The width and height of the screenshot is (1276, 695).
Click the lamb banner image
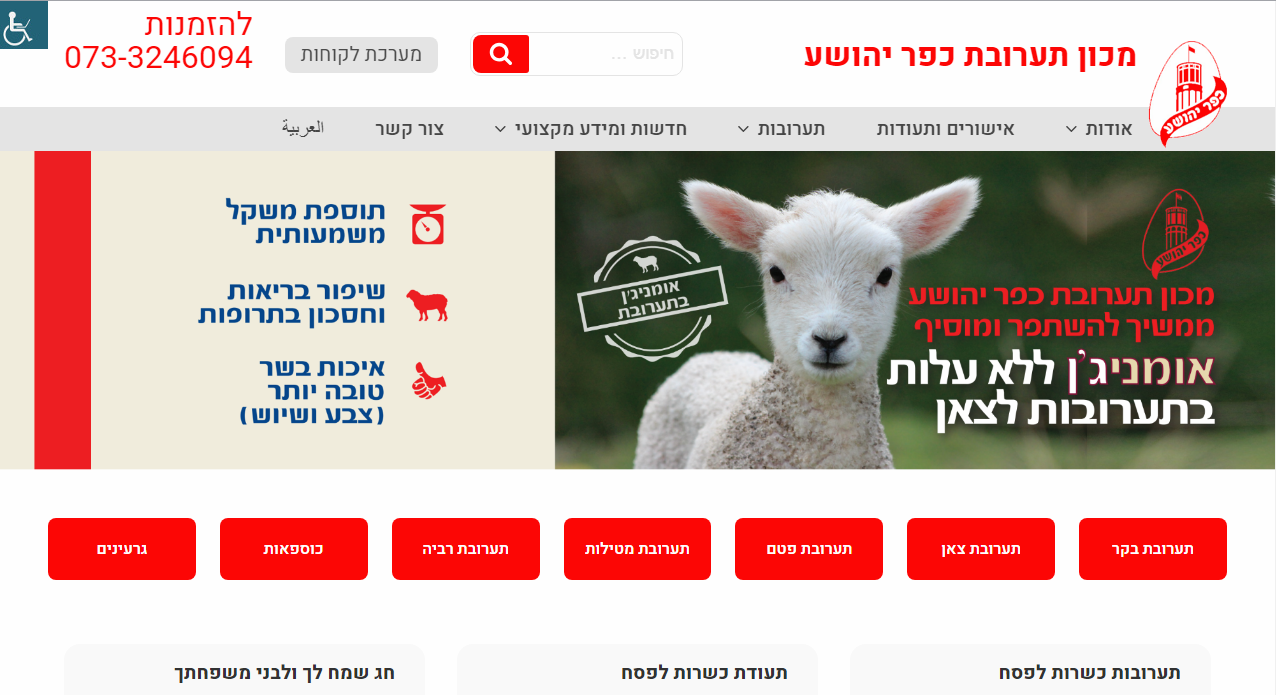915,310
